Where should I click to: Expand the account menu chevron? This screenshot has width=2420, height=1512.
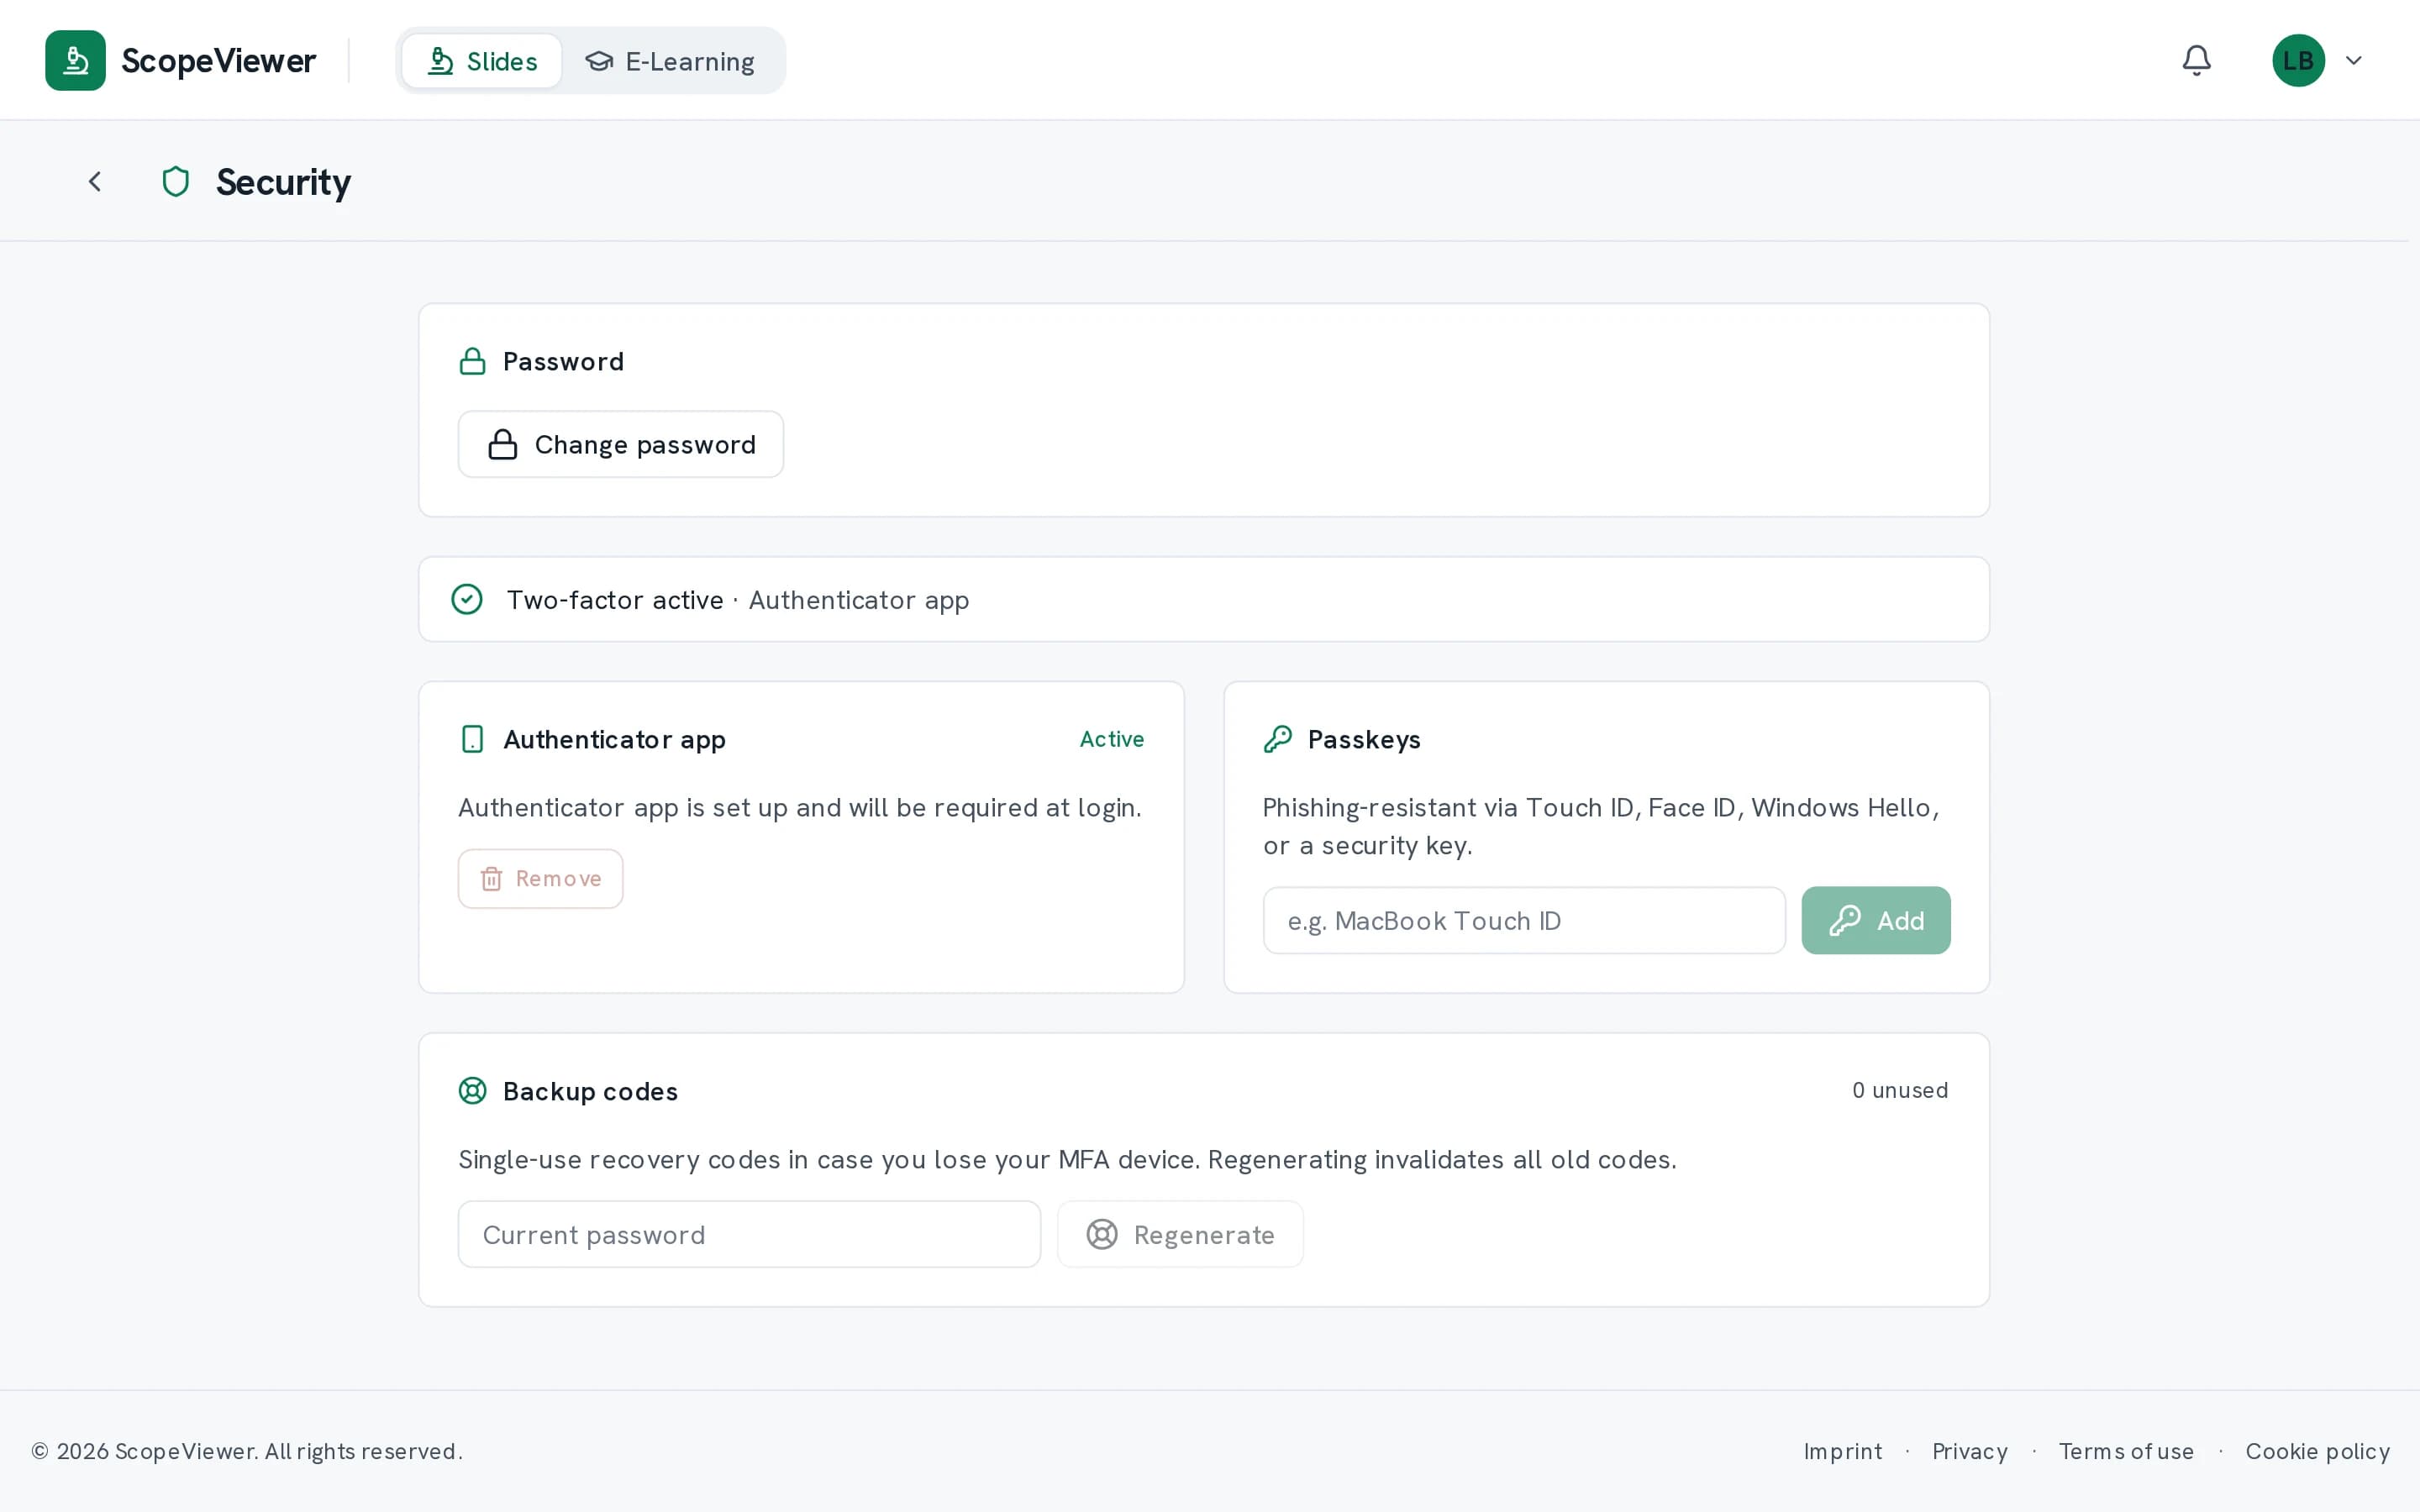click(2354, 60)
